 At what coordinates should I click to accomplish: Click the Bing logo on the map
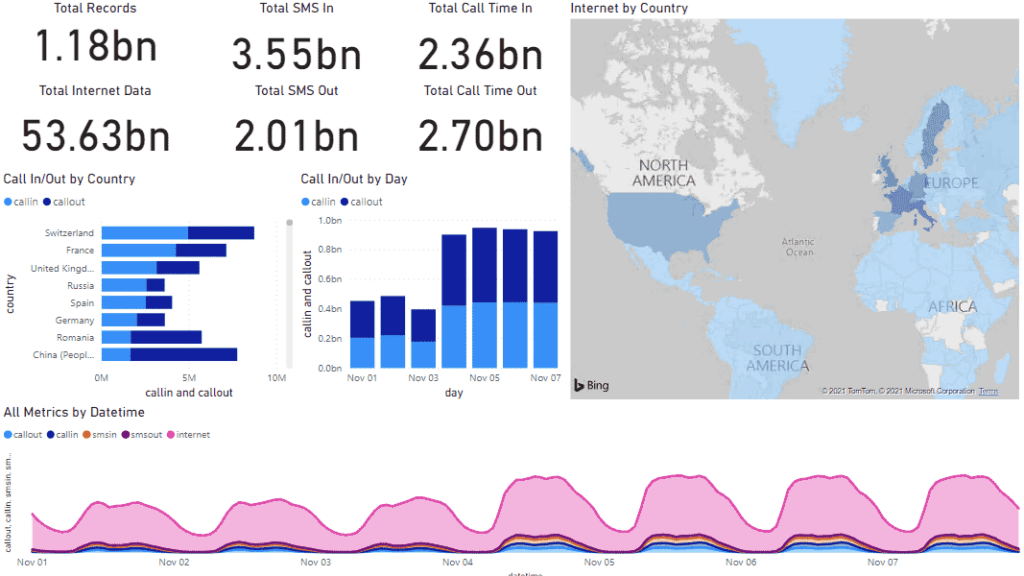[591, 385]
